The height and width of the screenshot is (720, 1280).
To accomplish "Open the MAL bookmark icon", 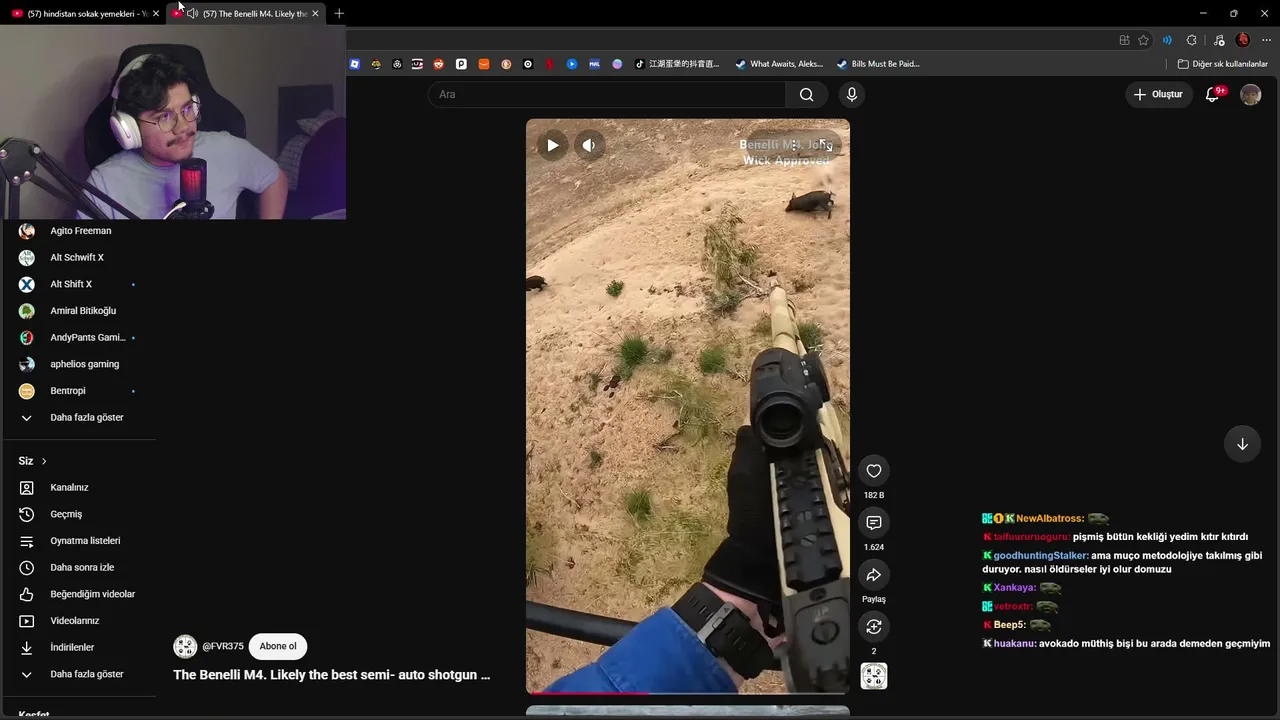I will tap(594, 64).
